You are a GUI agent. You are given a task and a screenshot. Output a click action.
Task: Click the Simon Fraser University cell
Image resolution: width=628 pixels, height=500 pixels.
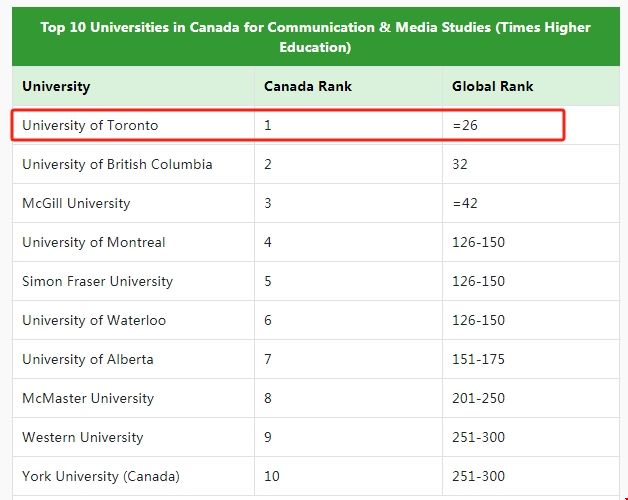click(x=97, y=281)
